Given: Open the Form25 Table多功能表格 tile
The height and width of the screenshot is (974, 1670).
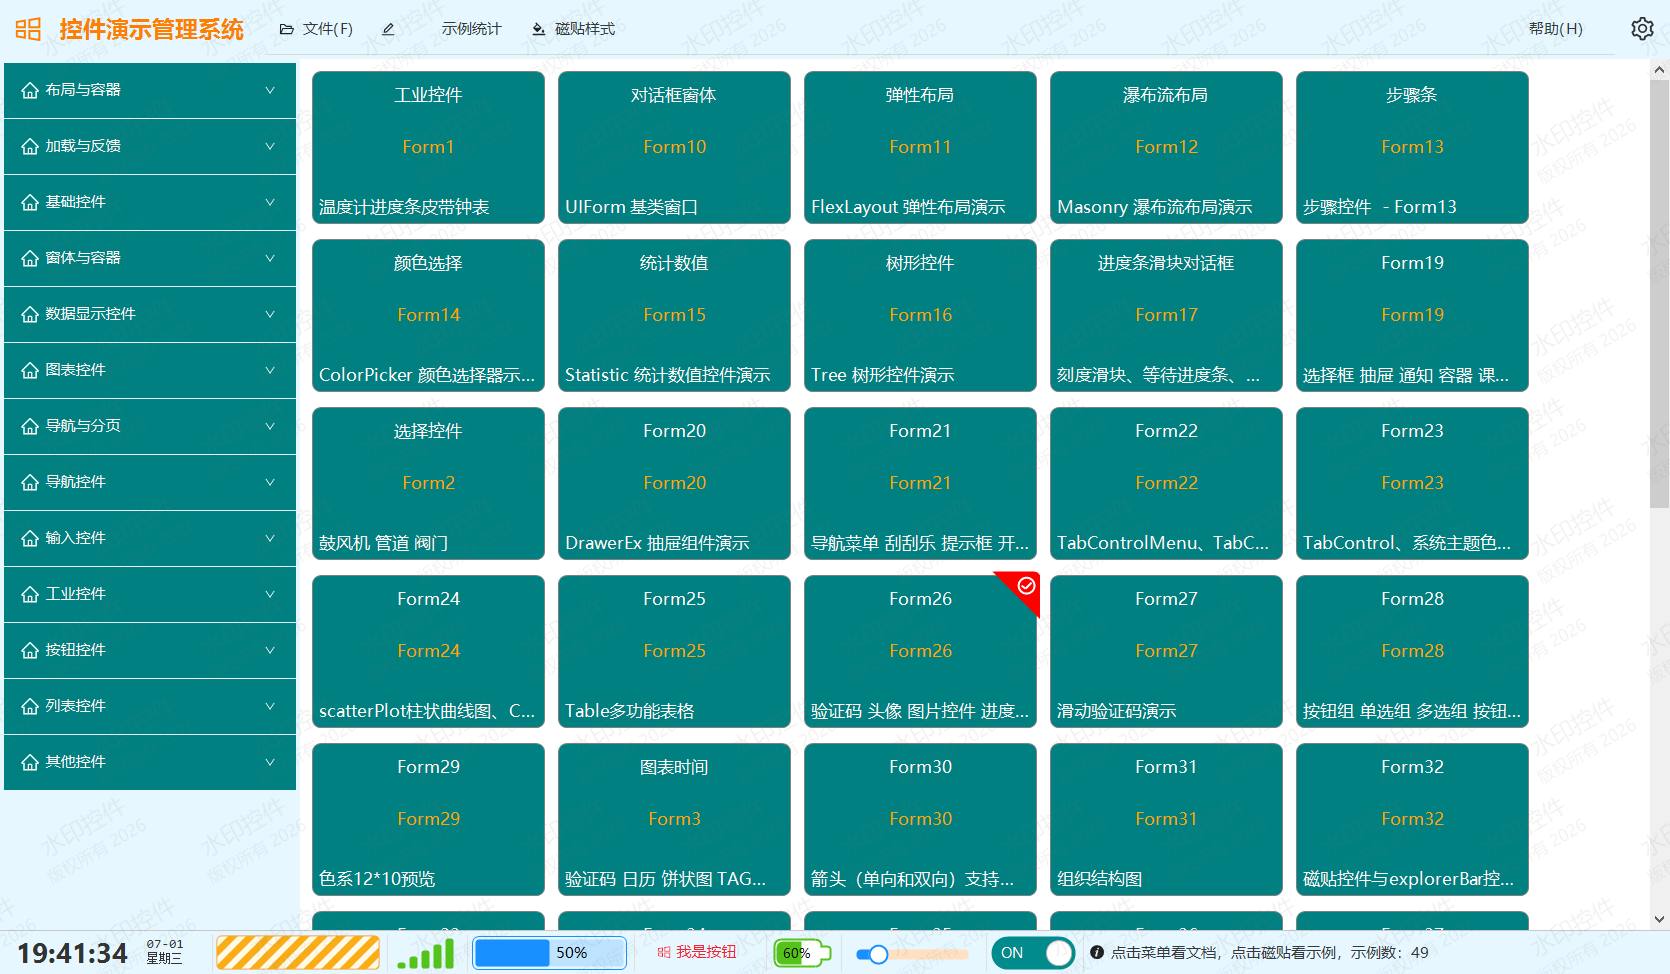Looking at the screenshot, I should pos(674,651).
